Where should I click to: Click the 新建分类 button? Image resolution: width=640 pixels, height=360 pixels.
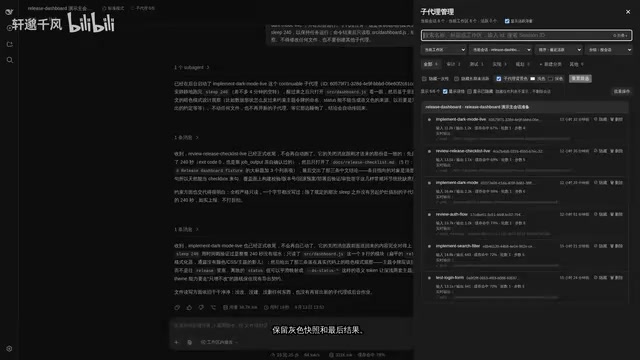click(x=550, y=64)
